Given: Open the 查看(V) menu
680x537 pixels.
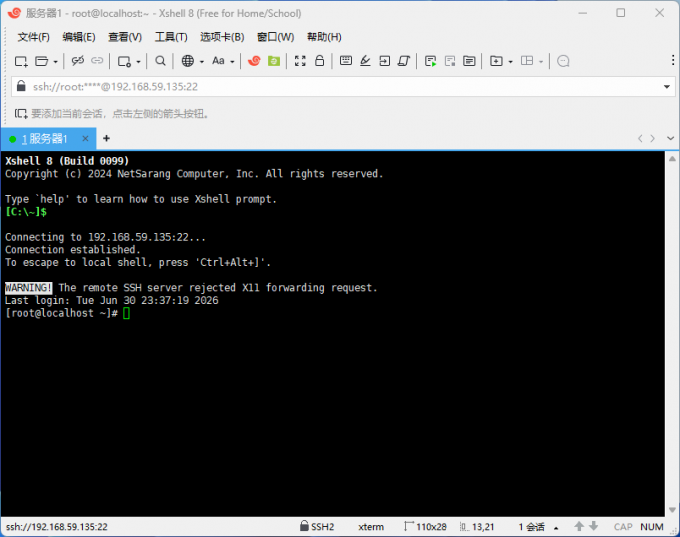Looking at the screenshot, I should pos(125,37).
